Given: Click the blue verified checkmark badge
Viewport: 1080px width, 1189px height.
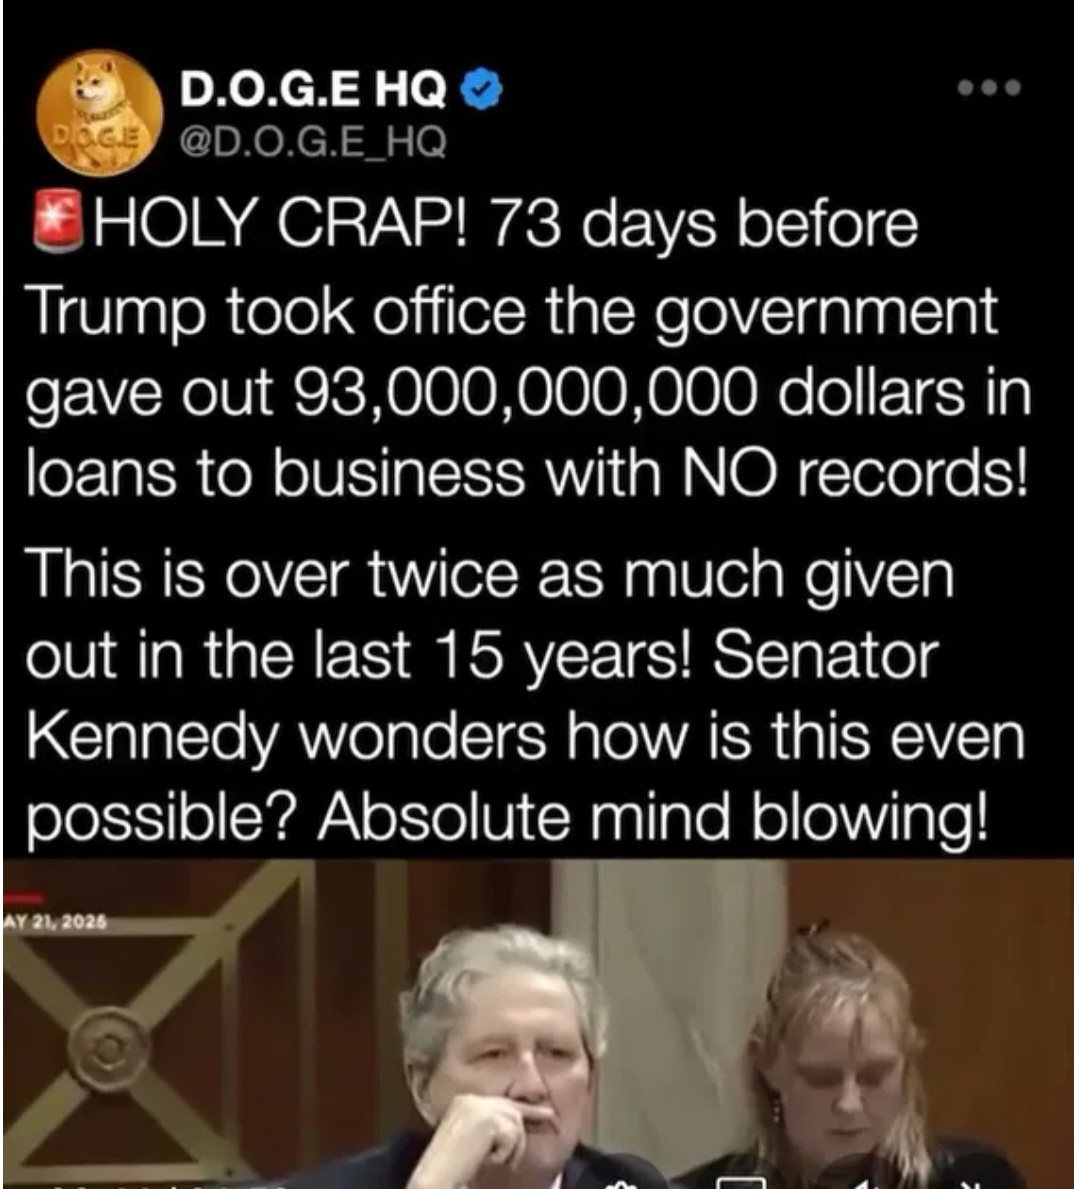Looking at the screenshot, I should [482, 89].
